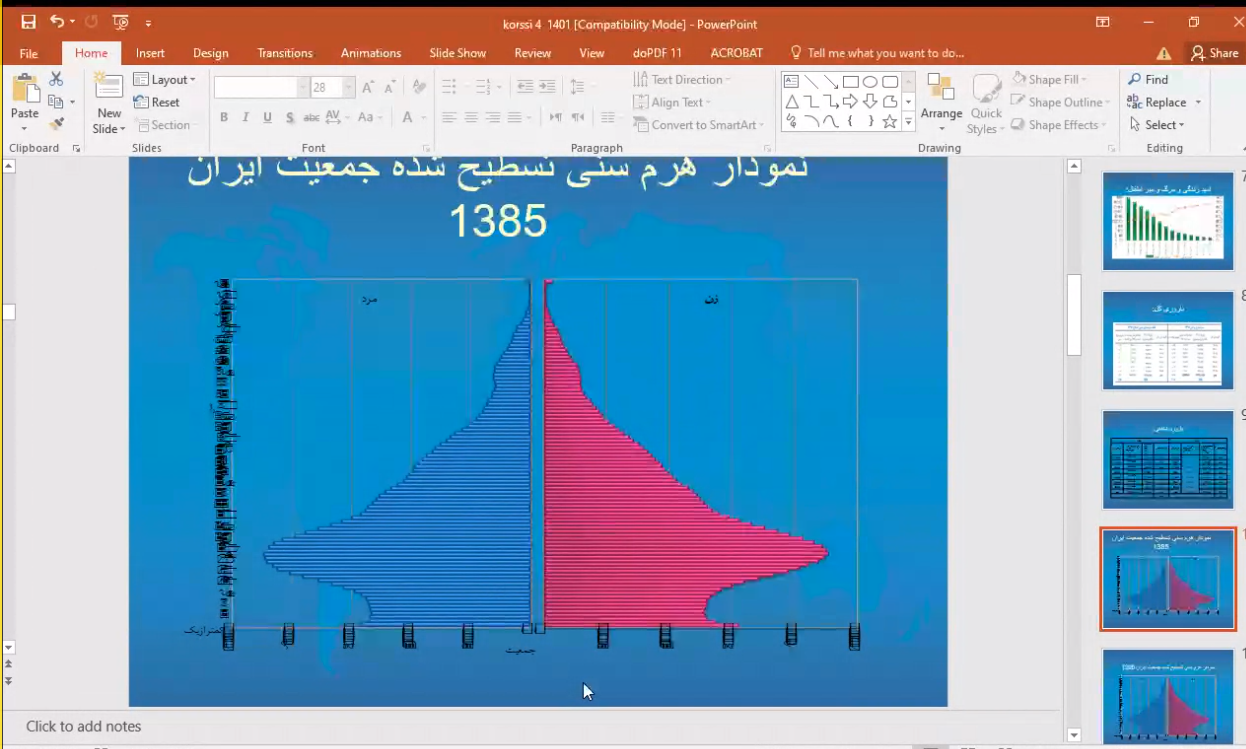Open the font name combo box dropdown
The height and width of the screenshot is (749, 1246).
[302, 88]
